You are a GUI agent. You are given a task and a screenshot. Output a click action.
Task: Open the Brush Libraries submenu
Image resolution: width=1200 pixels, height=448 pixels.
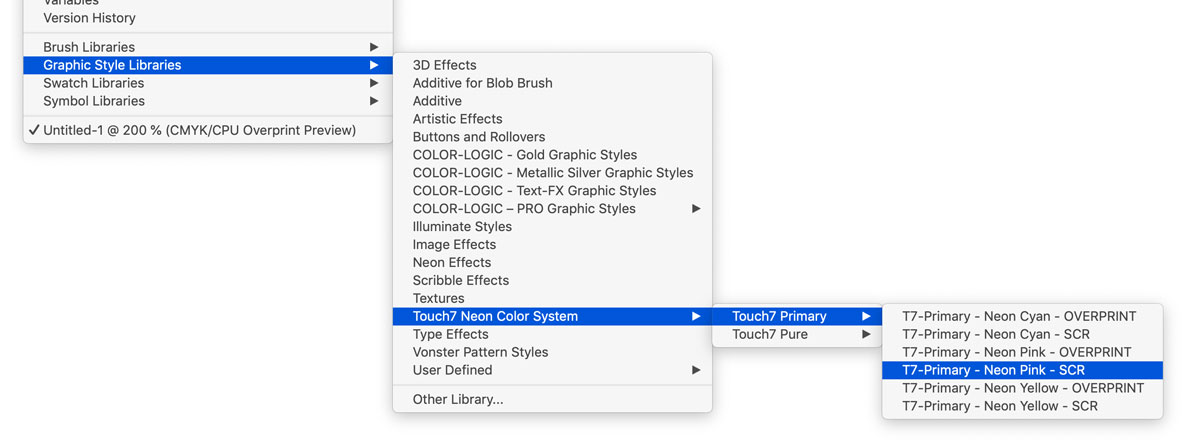coord(208,47)
